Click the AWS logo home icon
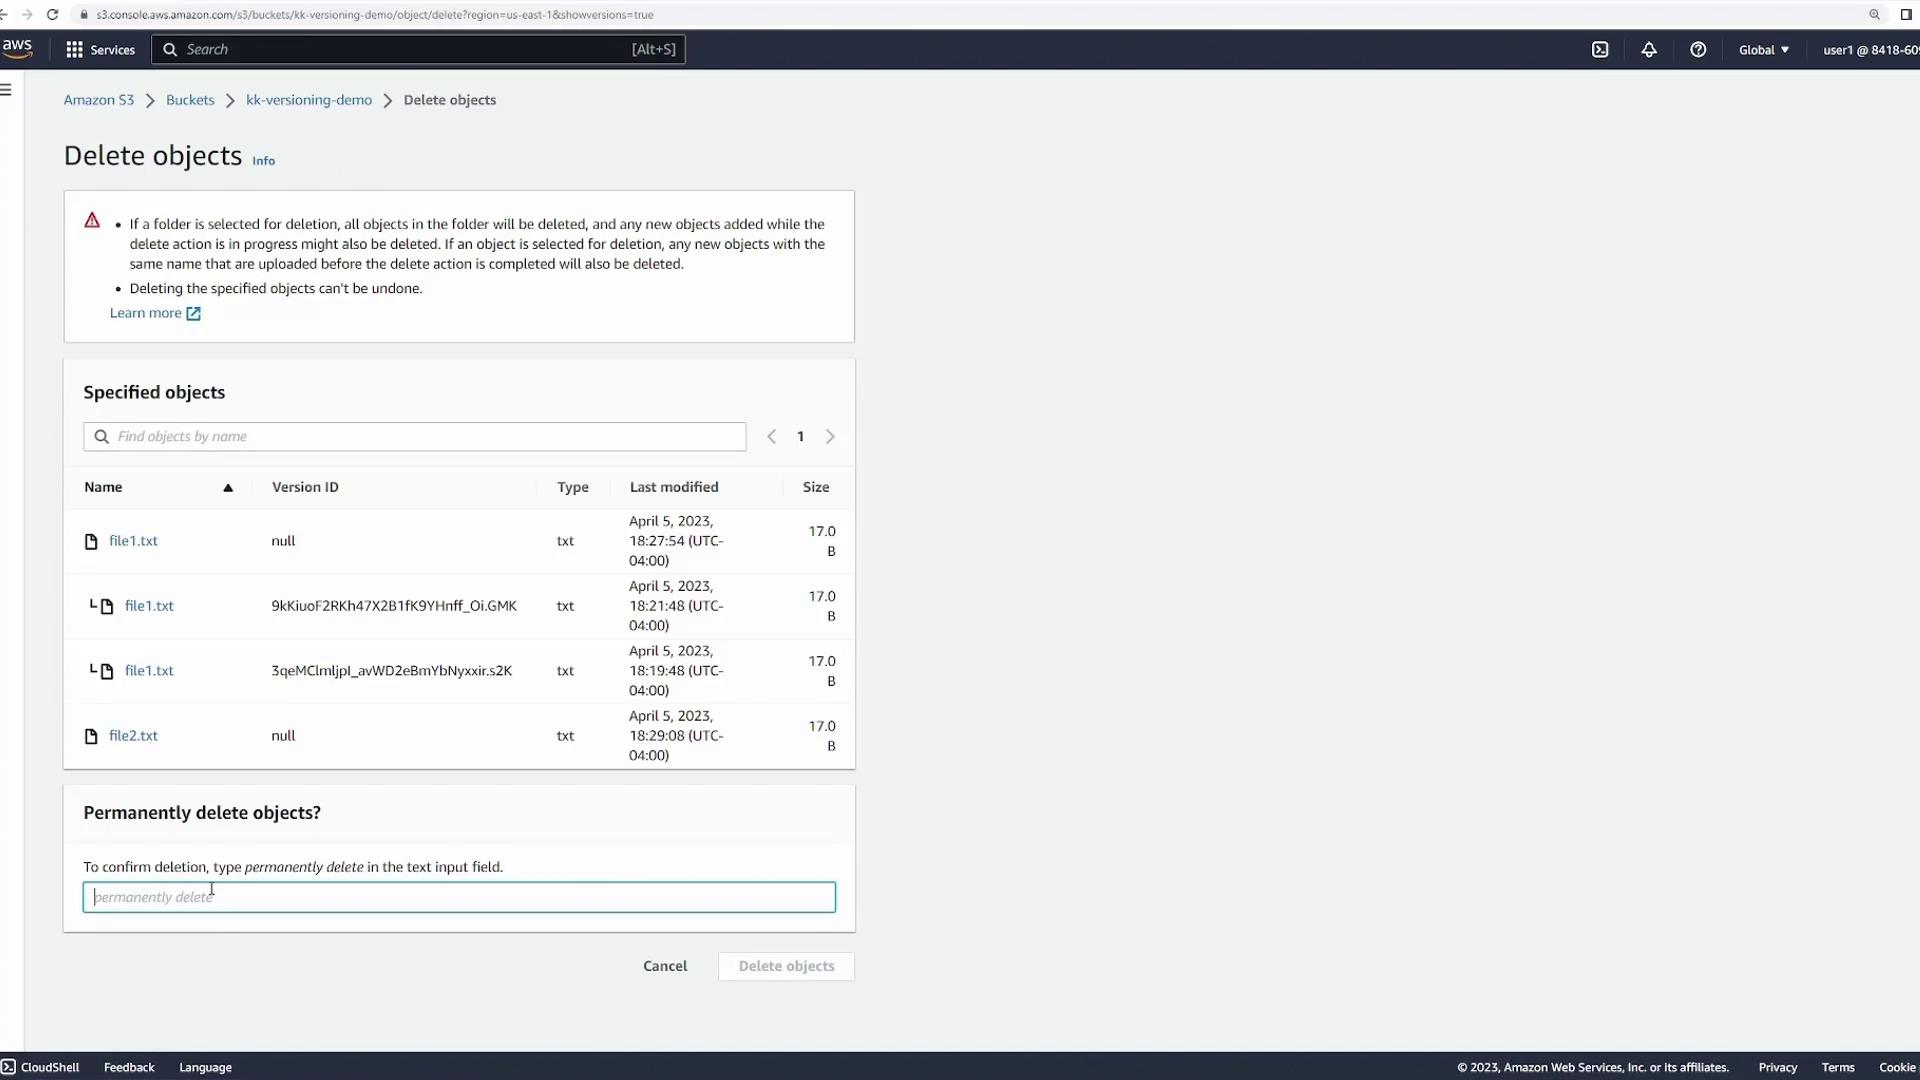 pos(17,48)
